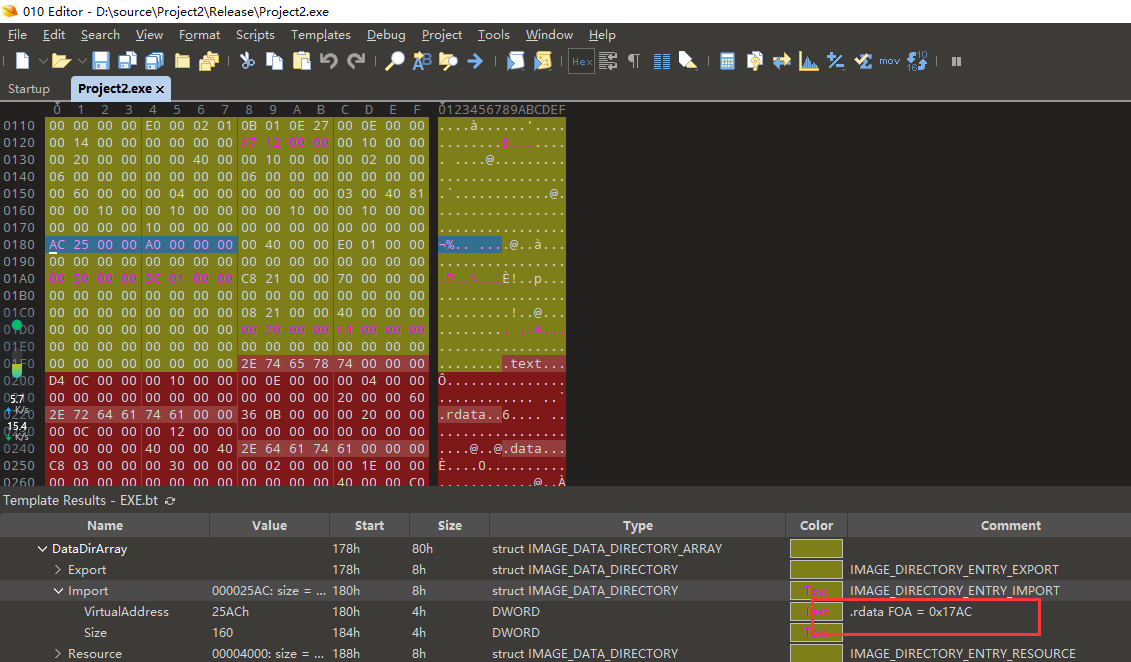Click the Color swatch for DataDirArray row
The image size is (1131, 662).
pos(816,549)
